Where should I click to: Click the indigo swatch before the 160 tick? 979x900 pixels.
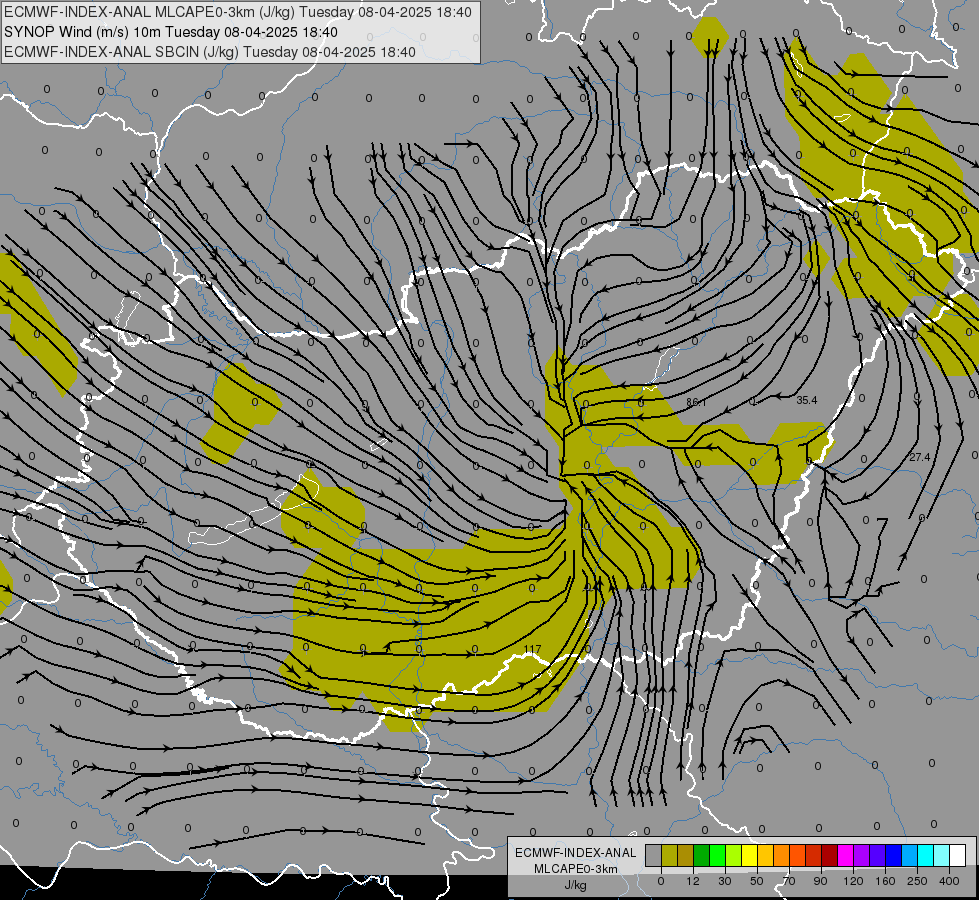(x=878, y=855)
